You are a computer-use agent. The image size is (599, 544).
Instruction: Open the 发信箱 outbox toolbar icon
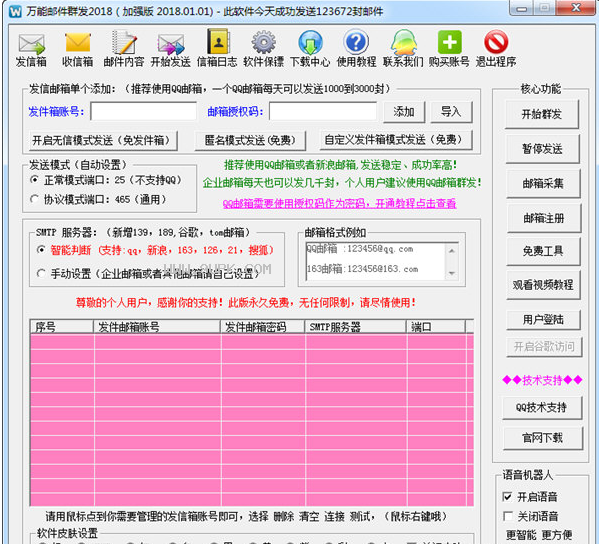(31, 49)
